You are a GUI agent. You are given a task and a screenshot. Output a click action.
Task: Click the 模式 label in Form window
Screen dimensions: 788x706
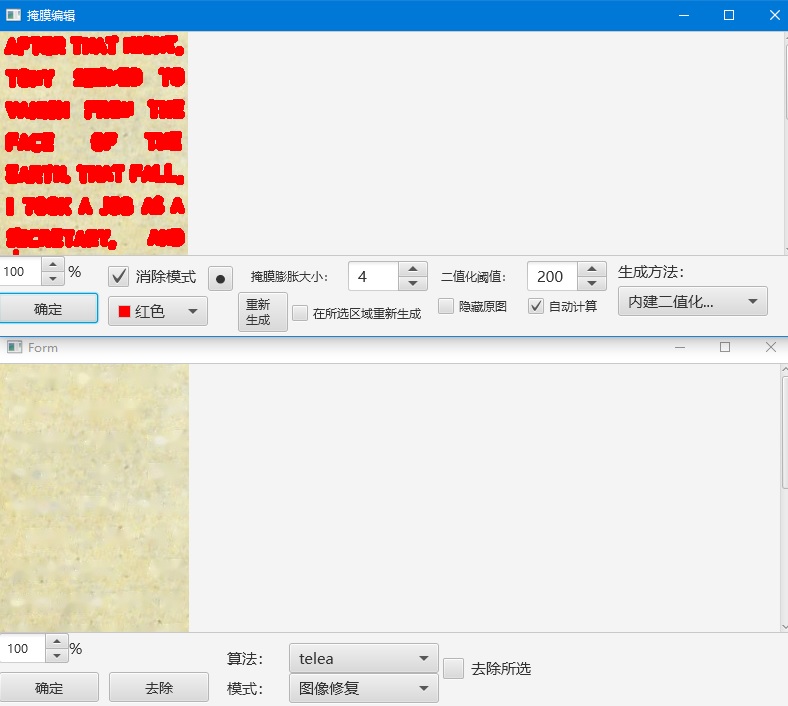(x=245, y=688)
